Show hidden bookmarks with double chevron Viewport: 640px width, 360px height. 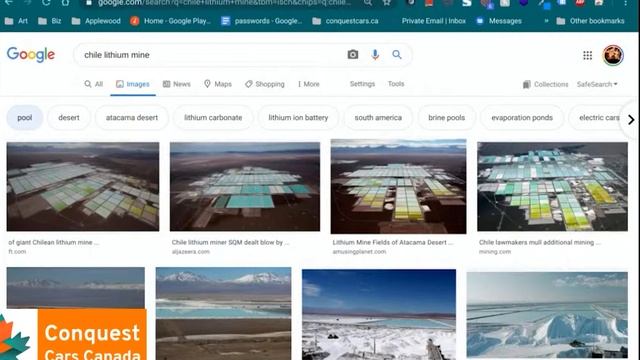click(x=546, y=21)
